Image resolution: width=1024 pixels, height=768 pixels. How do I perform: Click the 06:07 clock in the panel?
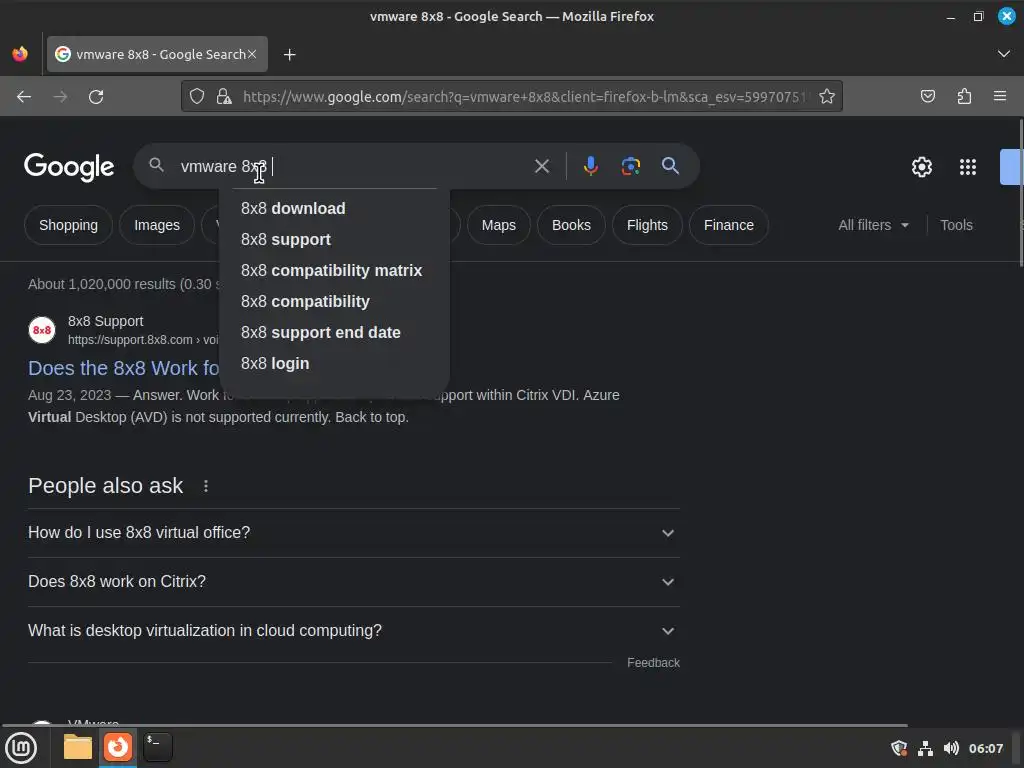click(x=985, y=748)
